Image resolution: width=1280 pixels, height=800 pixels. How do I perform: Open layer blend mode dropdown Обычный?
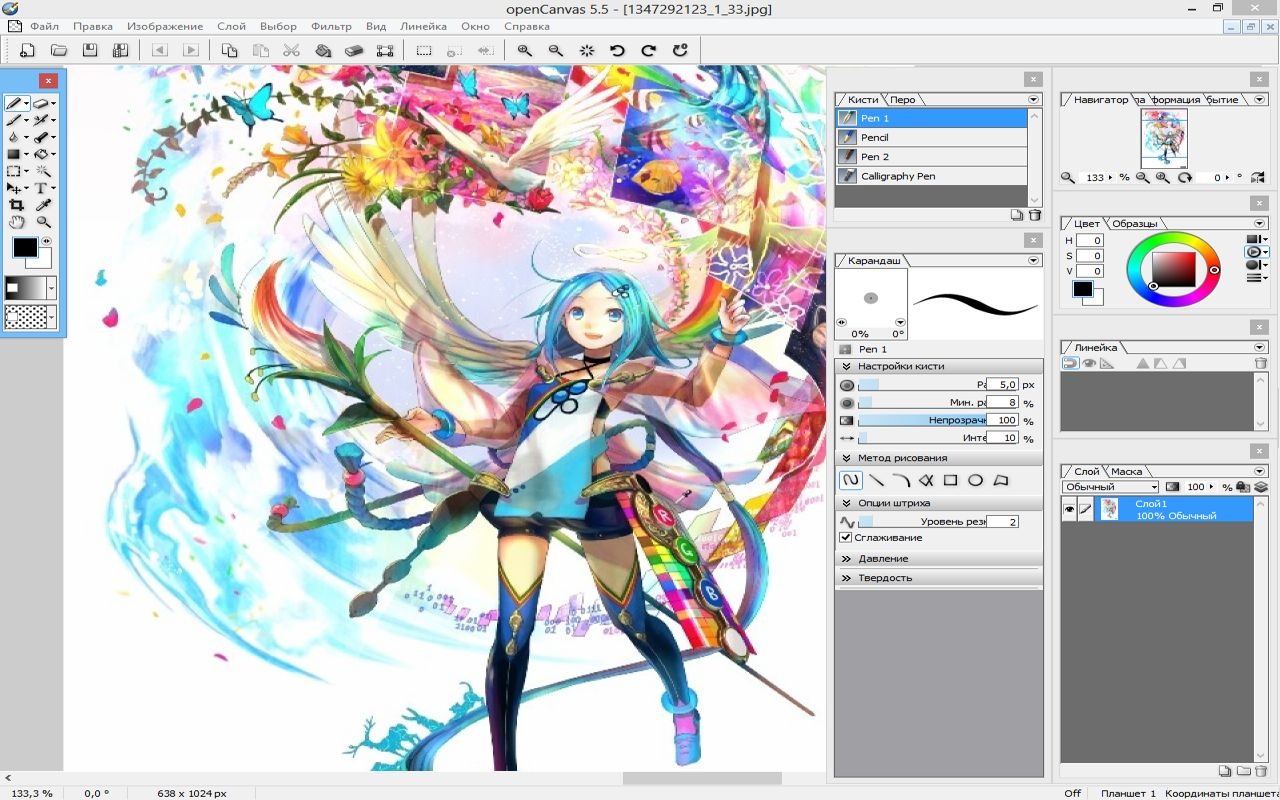pos(1110,487)
